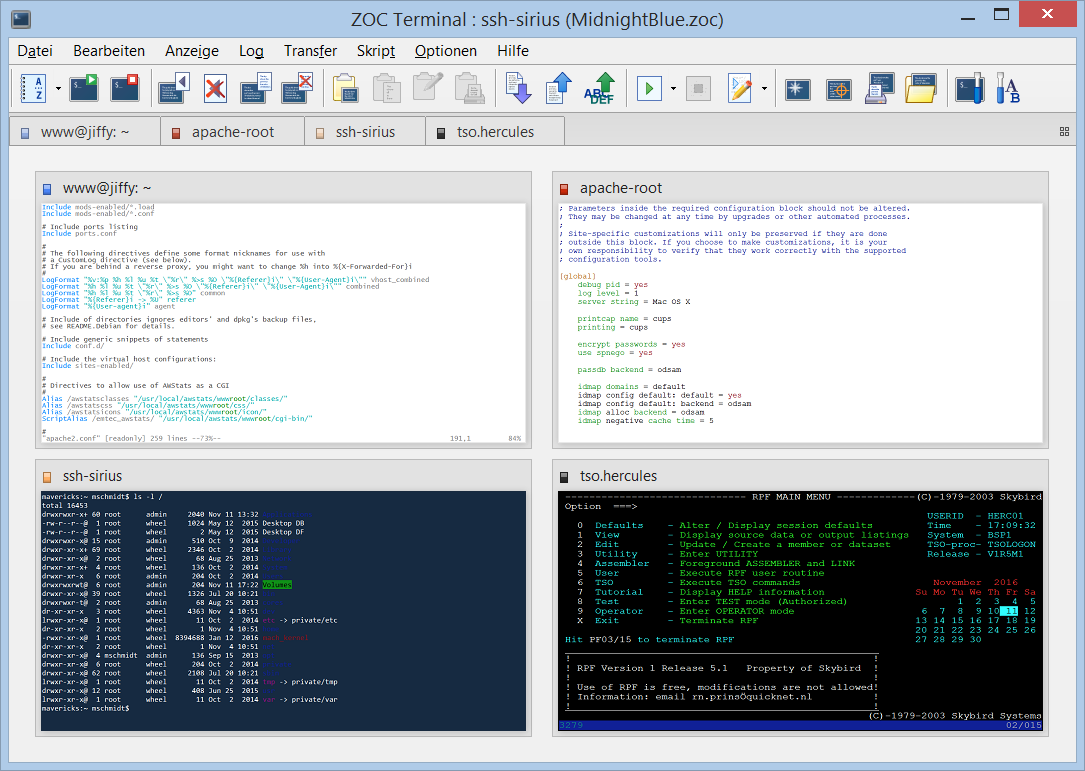Screen dimensions: 1085x771
Task: Open the address book host directory icon
Action: [34, 88]
